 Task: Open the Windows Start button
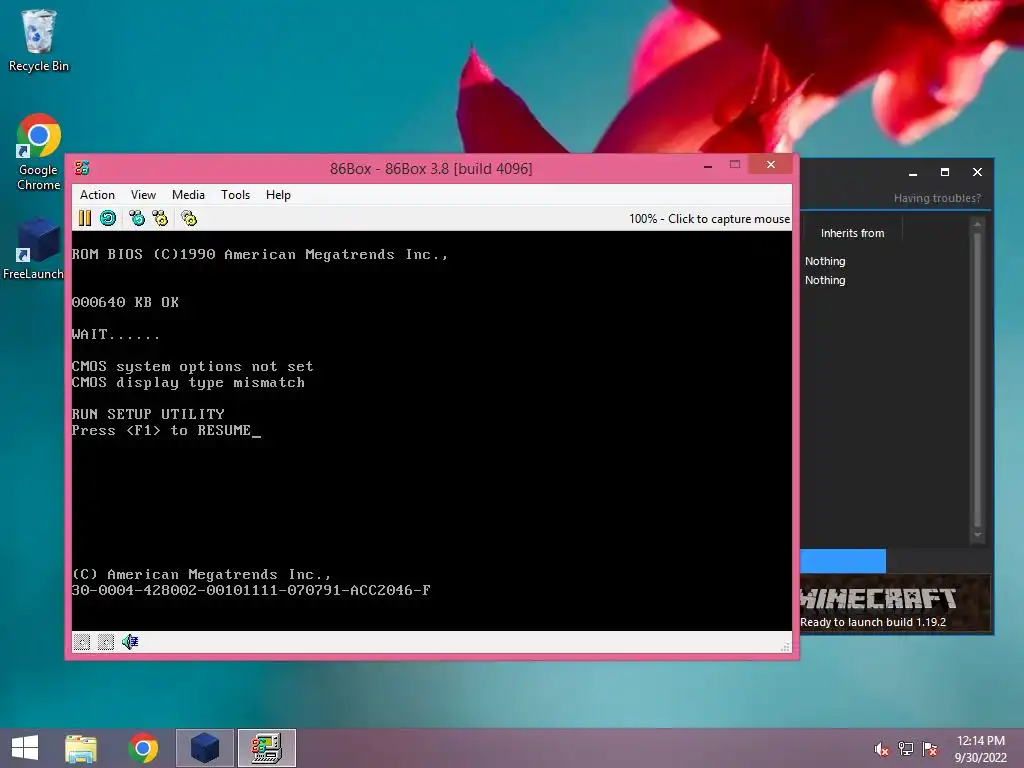click(25, 748)
